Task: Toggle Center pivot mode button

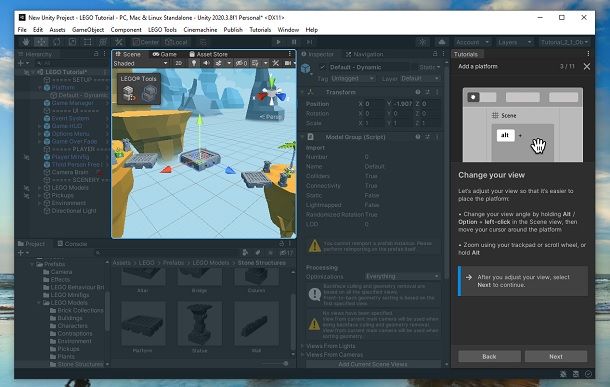Action: 145,42
